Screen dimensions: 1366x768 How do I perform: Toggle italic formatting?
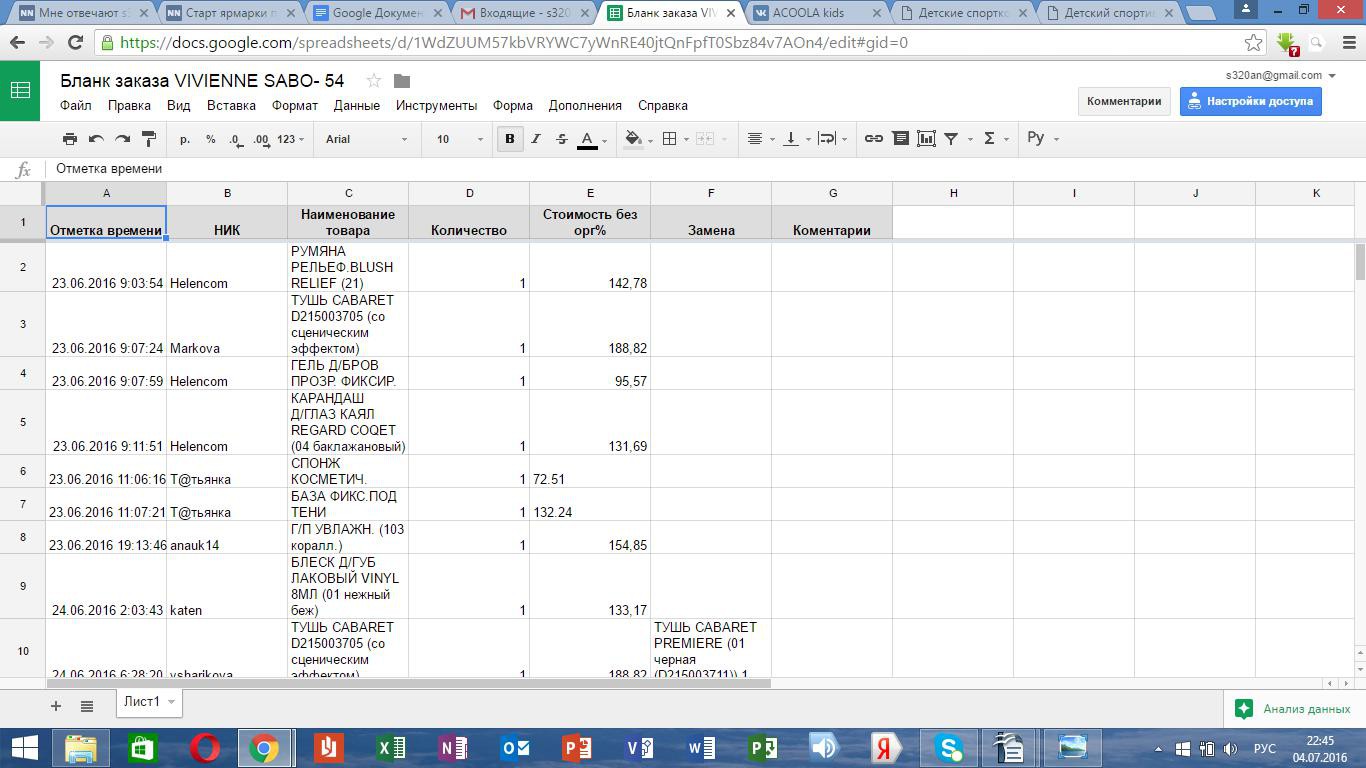pos(536,139)
